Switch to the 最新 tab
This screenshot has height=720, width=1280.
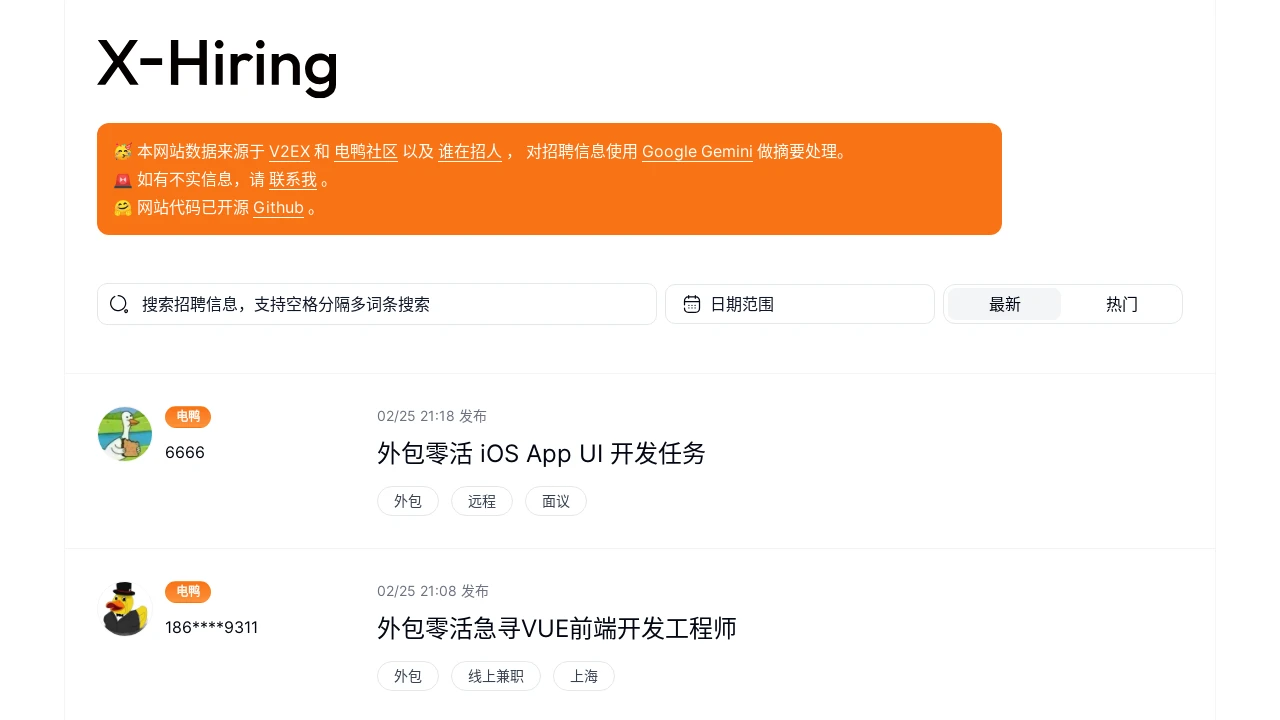click(x=1004, y=304)
